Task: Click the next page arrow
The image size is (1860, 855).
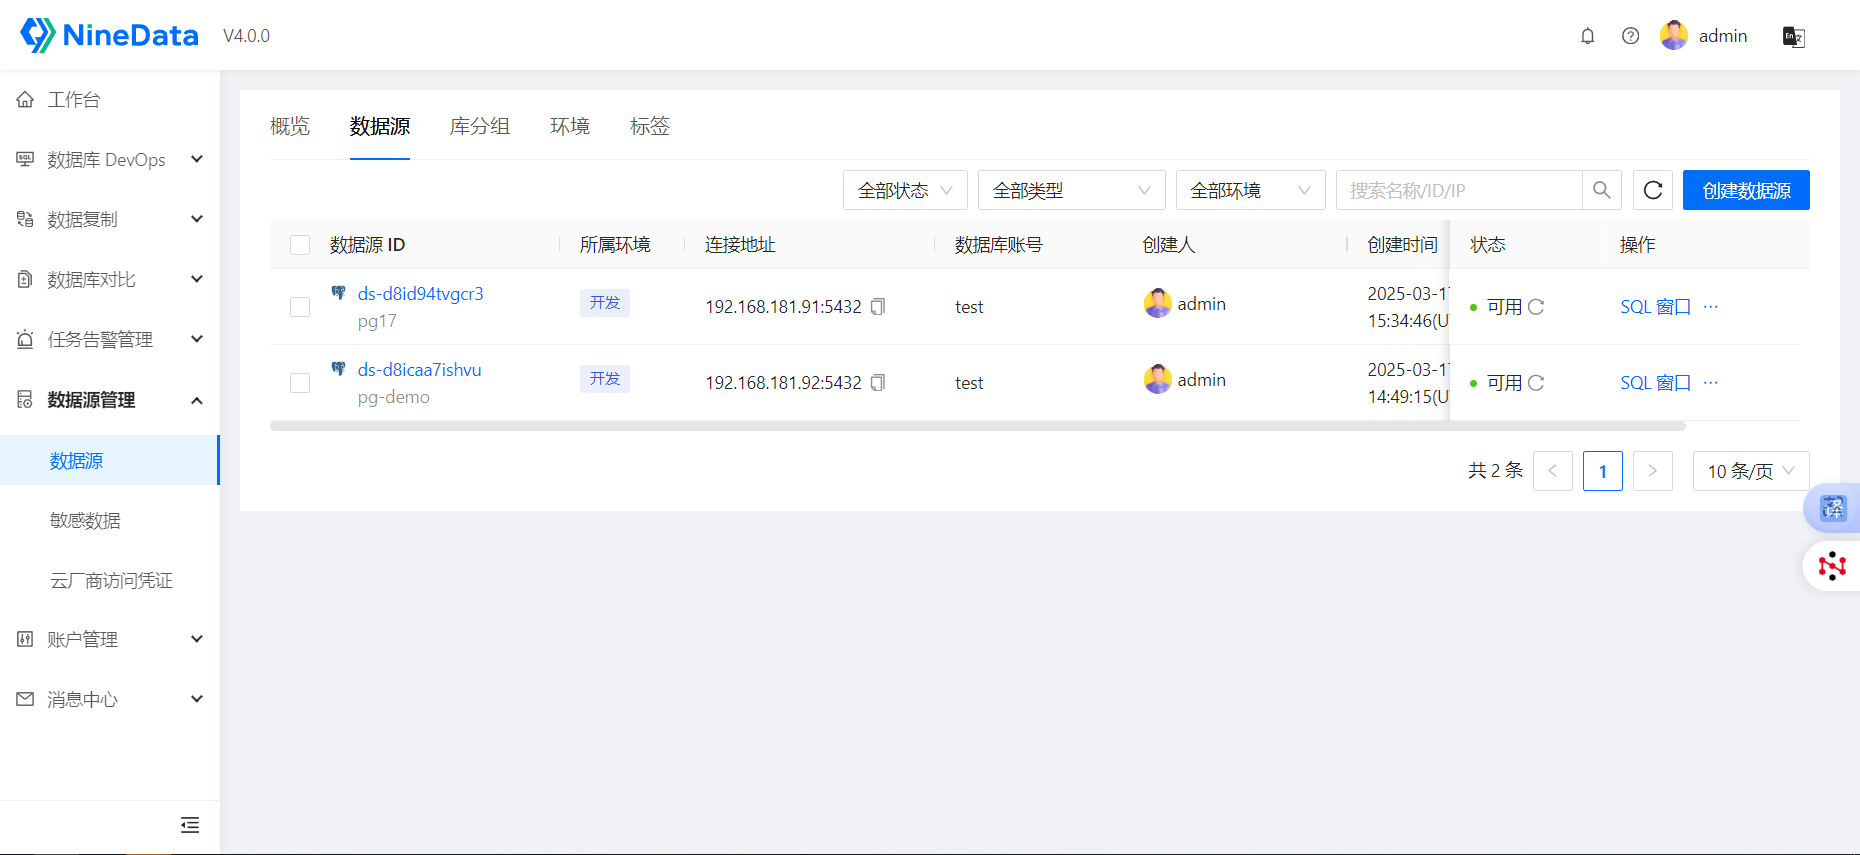Action: (1653, 471)
